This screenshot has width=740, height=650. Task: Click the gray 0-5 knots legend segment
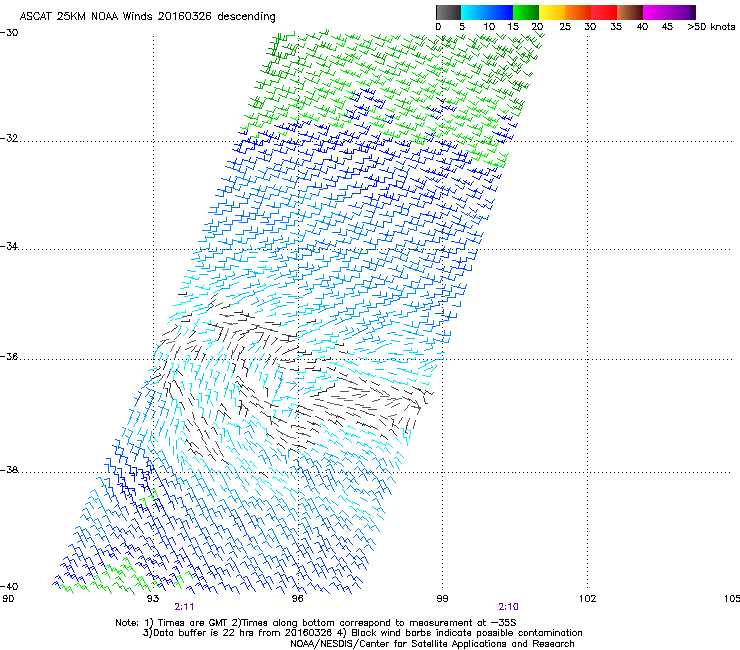[448, 12]
